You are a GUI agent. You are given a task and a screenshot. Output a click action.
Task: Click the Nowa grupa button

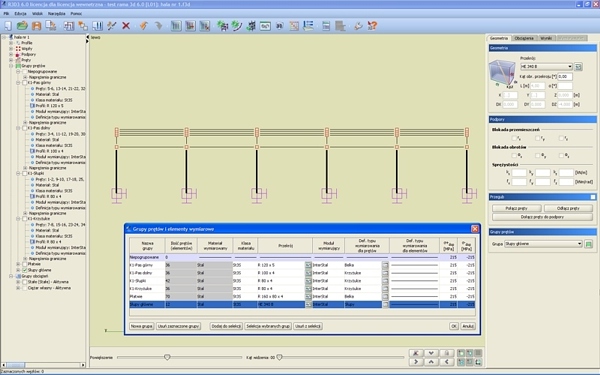pyautogui.click(x=142, y=326)
